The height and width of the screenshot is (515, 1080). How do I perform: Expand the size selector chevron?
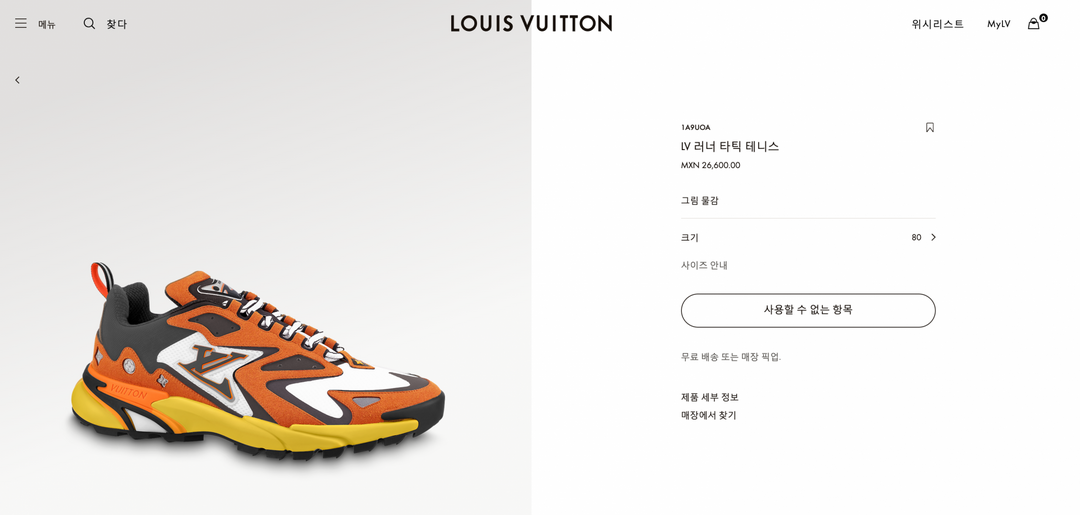[x=933, y=237]
